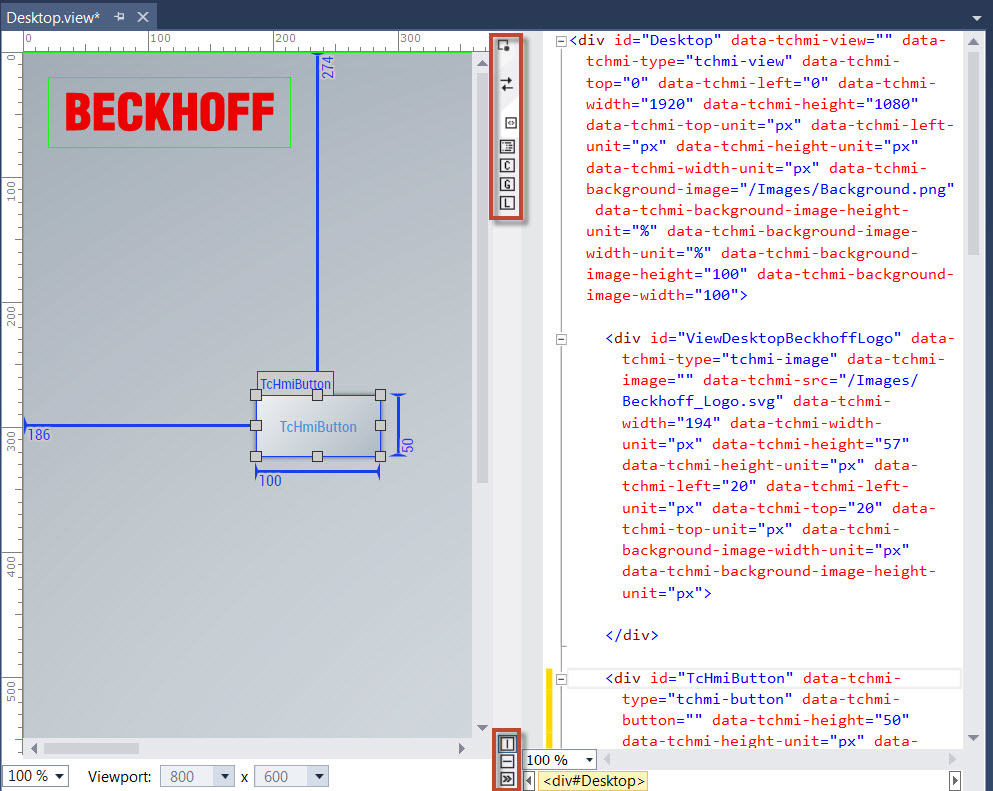Screen dimensions: 993x791
Task: Click the closing </div> tag in code
Action: click(x=632, y=635)
